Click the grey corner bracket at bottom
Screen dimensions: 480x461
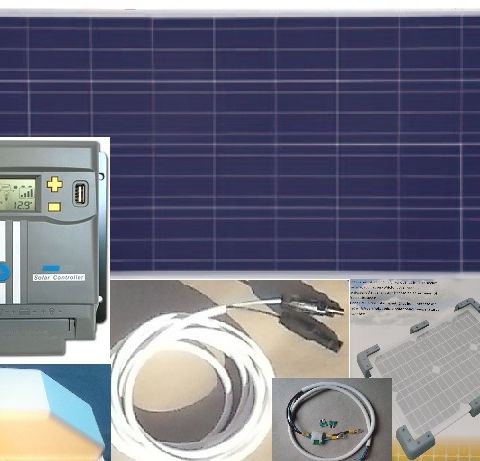416,440
